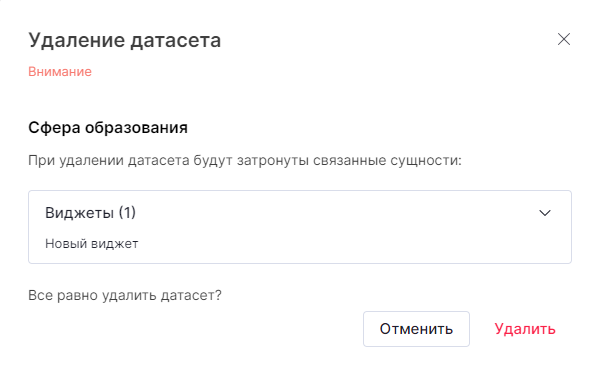Collapse the Виджеты list using chevron arrow
Screen dimensions: 594x371
[x=545, y=213]
